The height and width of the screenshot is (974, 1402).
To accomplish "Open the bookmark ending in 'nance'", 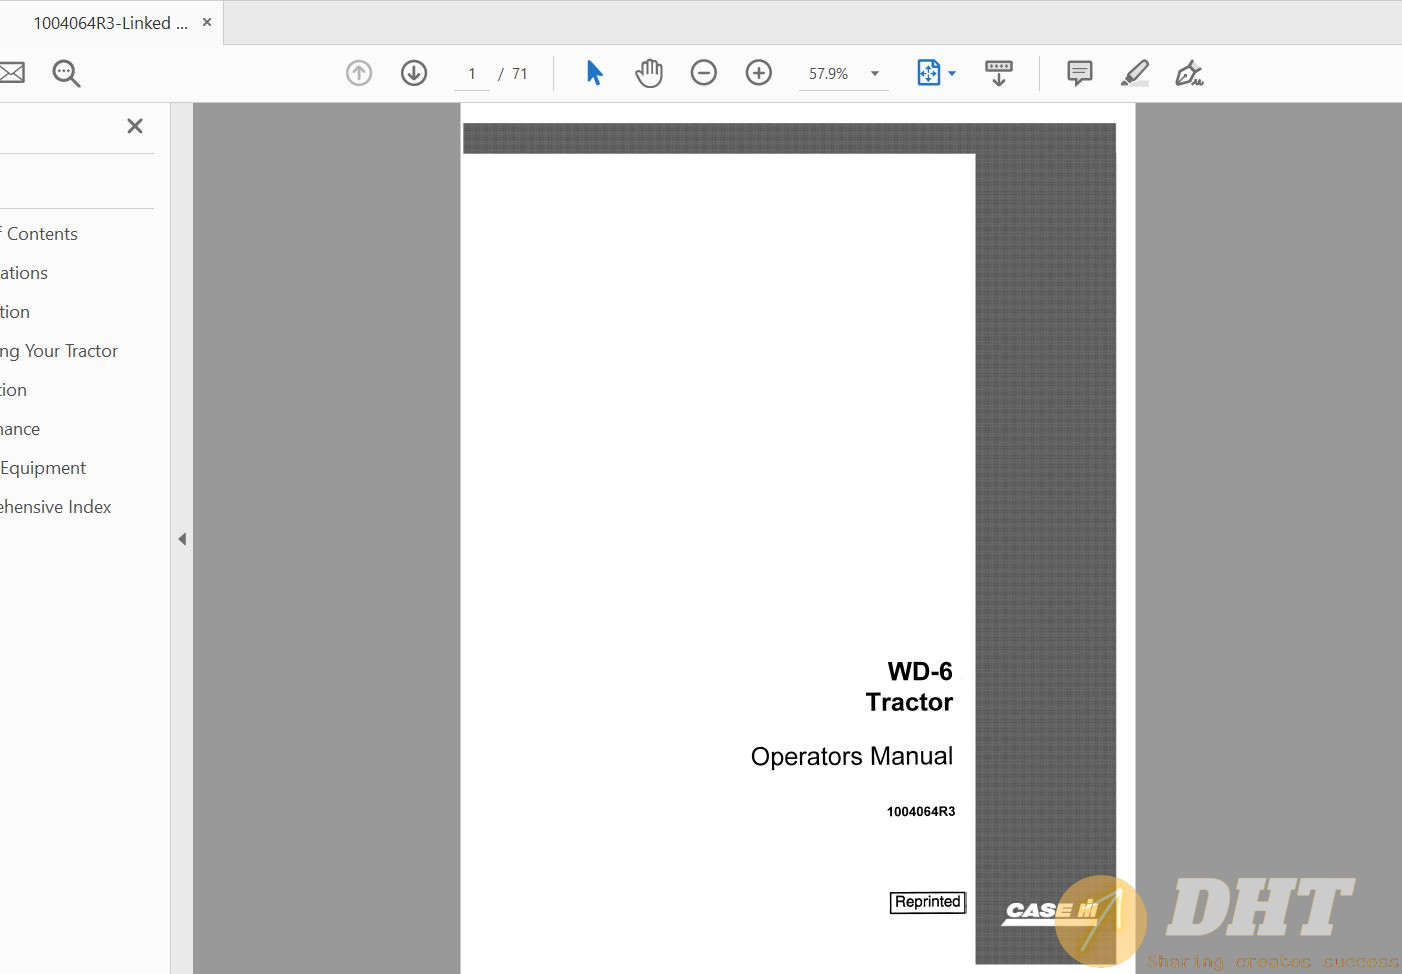I will (x=20, y=429).
